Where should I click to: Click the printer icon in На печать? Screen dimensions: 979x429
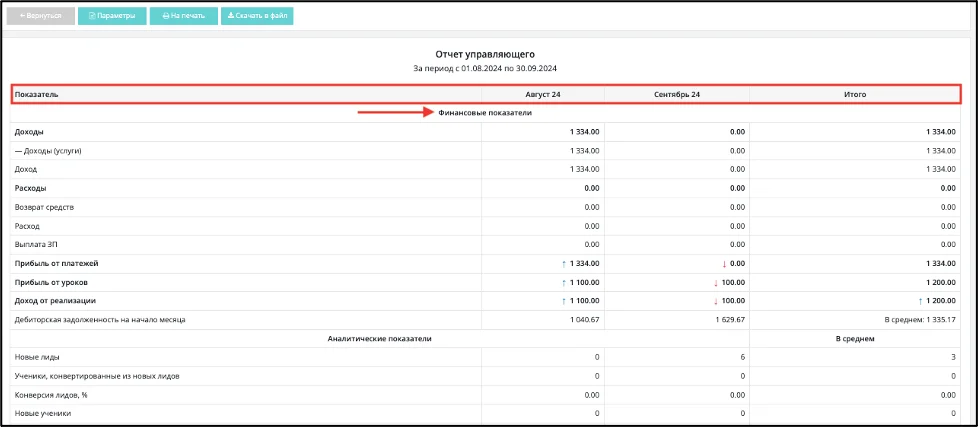click(165, 16)
